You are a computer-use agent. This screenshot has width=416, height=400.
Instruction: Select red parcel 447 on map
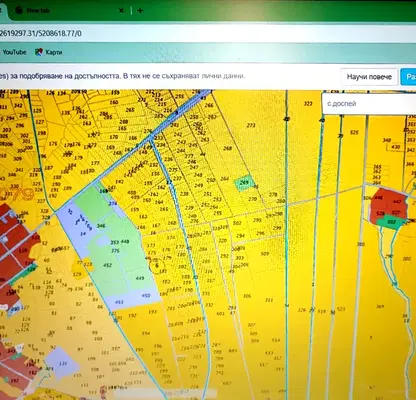397,201
